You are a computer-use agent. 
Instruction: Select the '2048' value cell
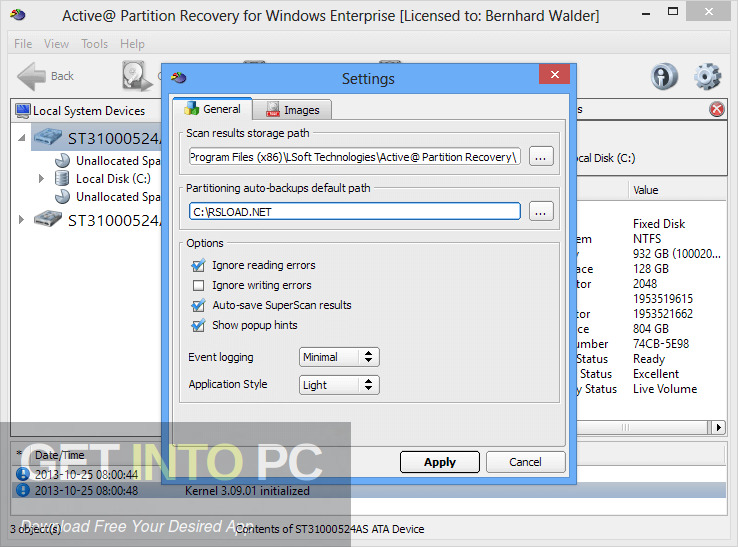click(645, 284)
